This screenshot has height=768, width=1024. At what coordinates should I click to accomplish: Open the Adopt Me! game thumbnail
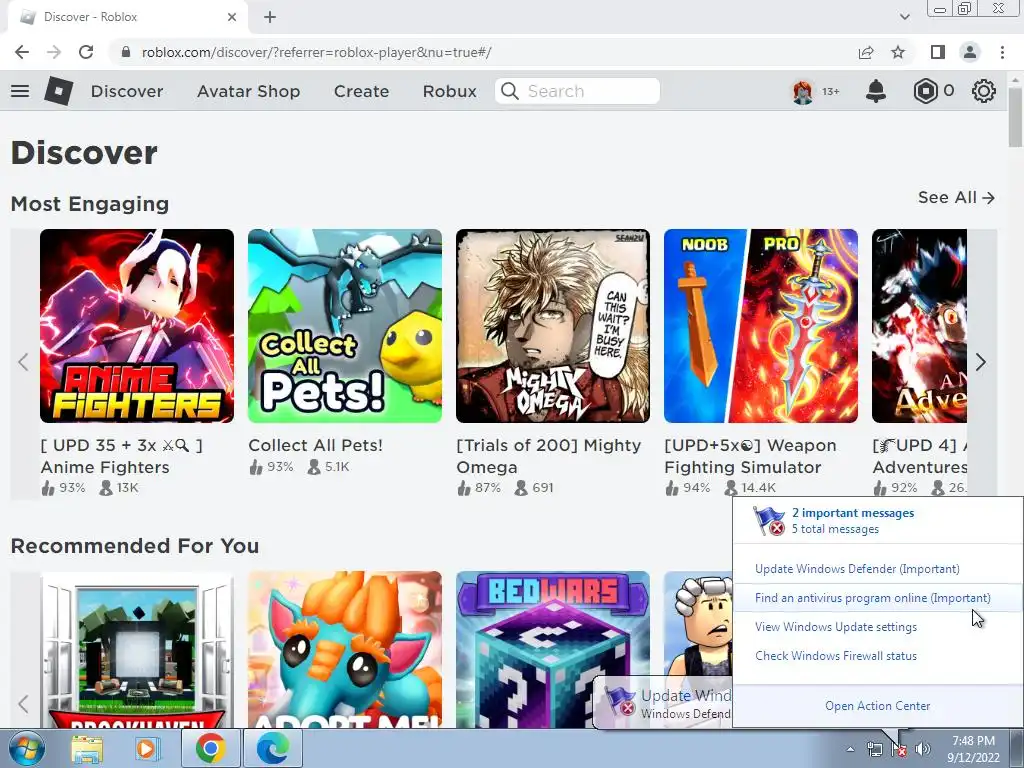[x=345, y=649]
